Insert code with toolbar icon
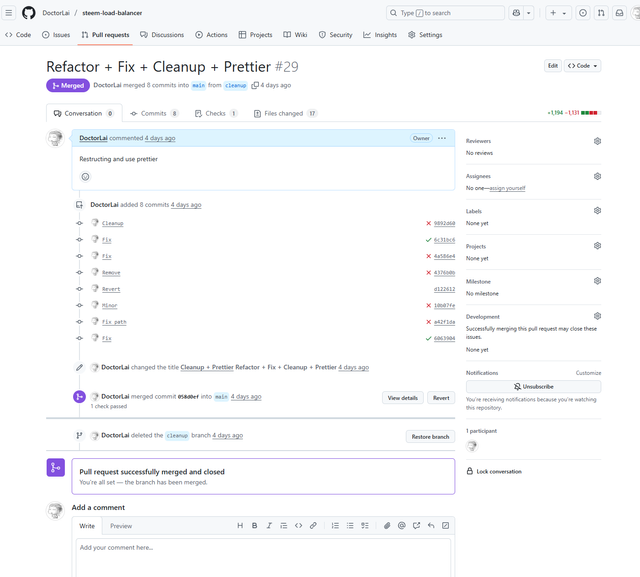Viewport: 640px width, 577px height. (298, 526)
